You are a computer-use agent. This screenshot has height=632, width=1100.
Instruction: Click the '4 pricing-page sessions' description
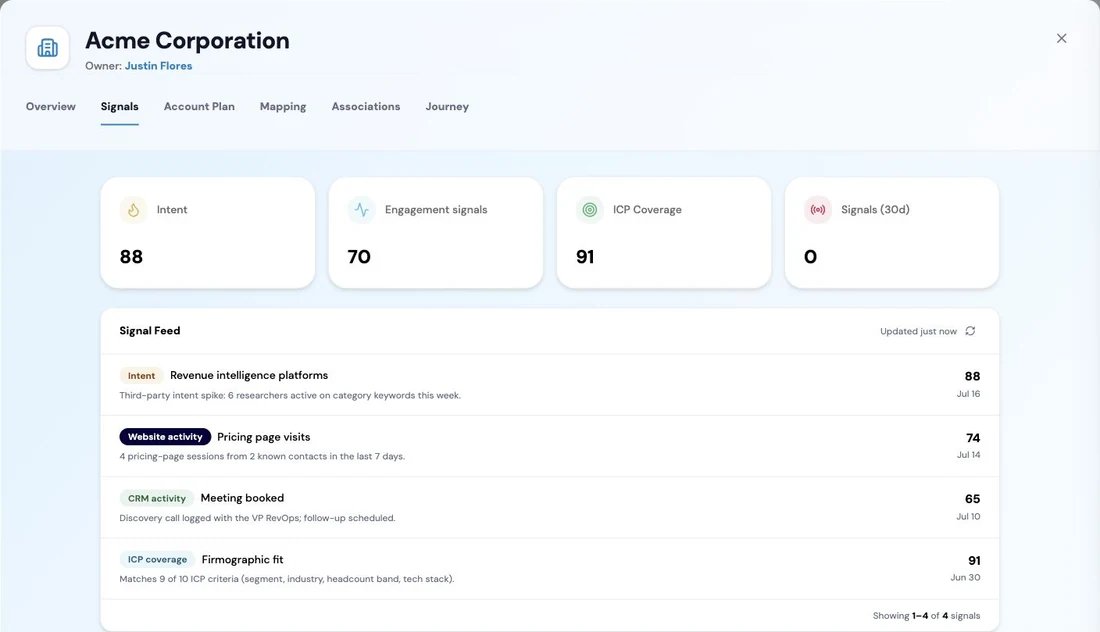click(x=262, y=457)
